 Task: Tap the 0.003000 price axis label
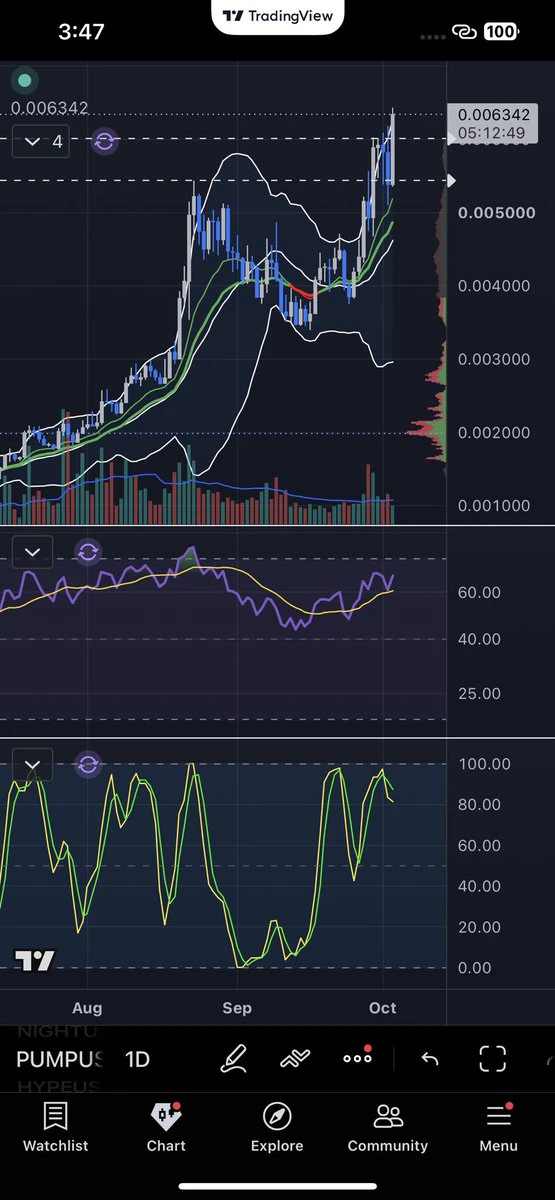pos(496,359)
